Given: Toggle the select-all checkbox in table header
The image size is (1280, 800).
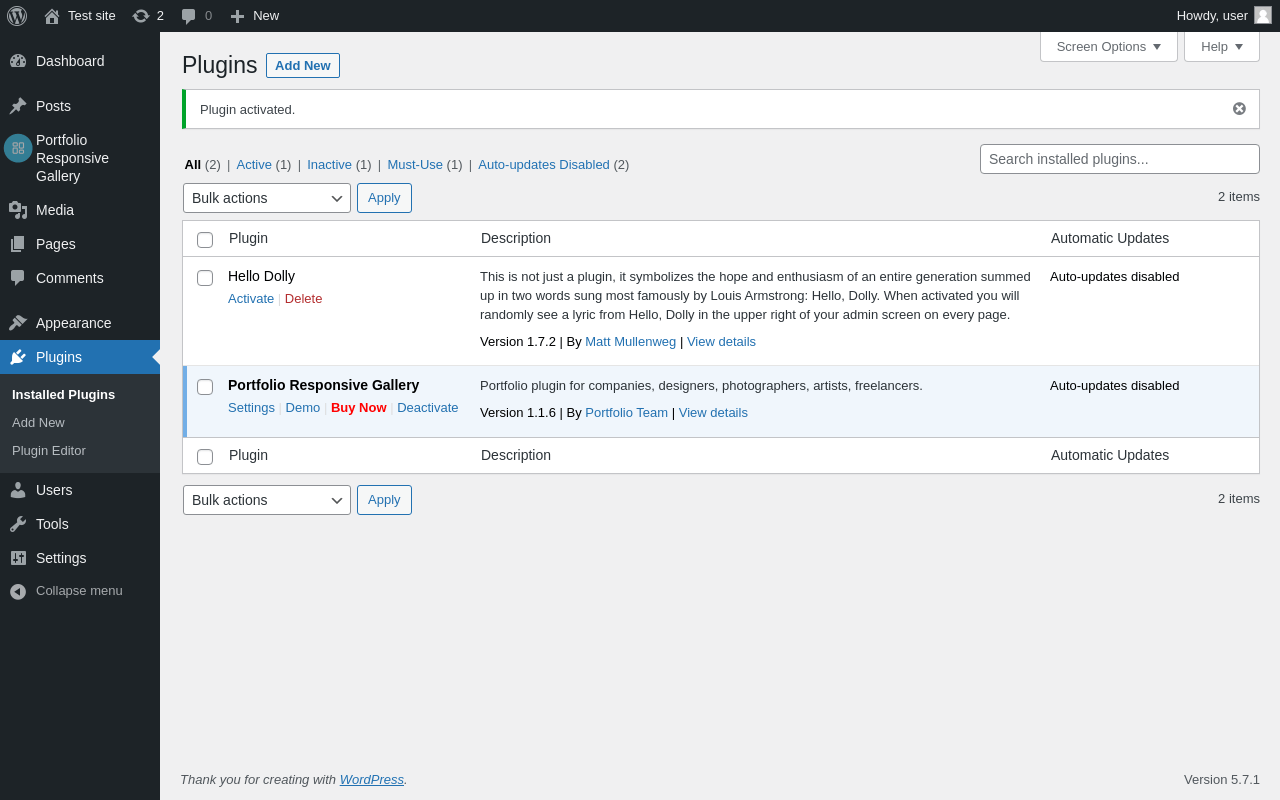Looking at the screenshot, I should pyautogui.click(x=205, y=240).
